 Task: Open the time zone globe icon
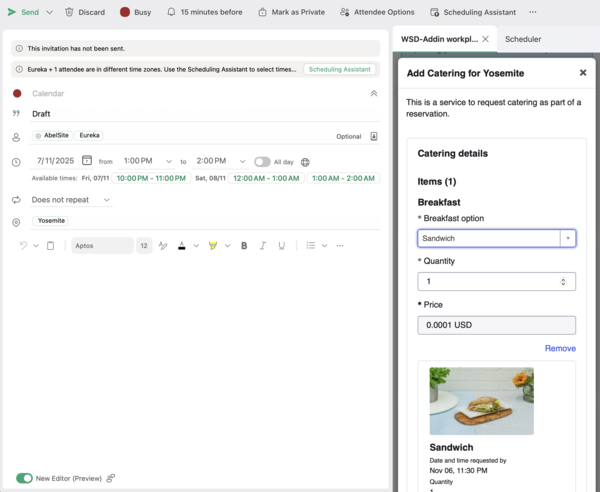[305, 162]
